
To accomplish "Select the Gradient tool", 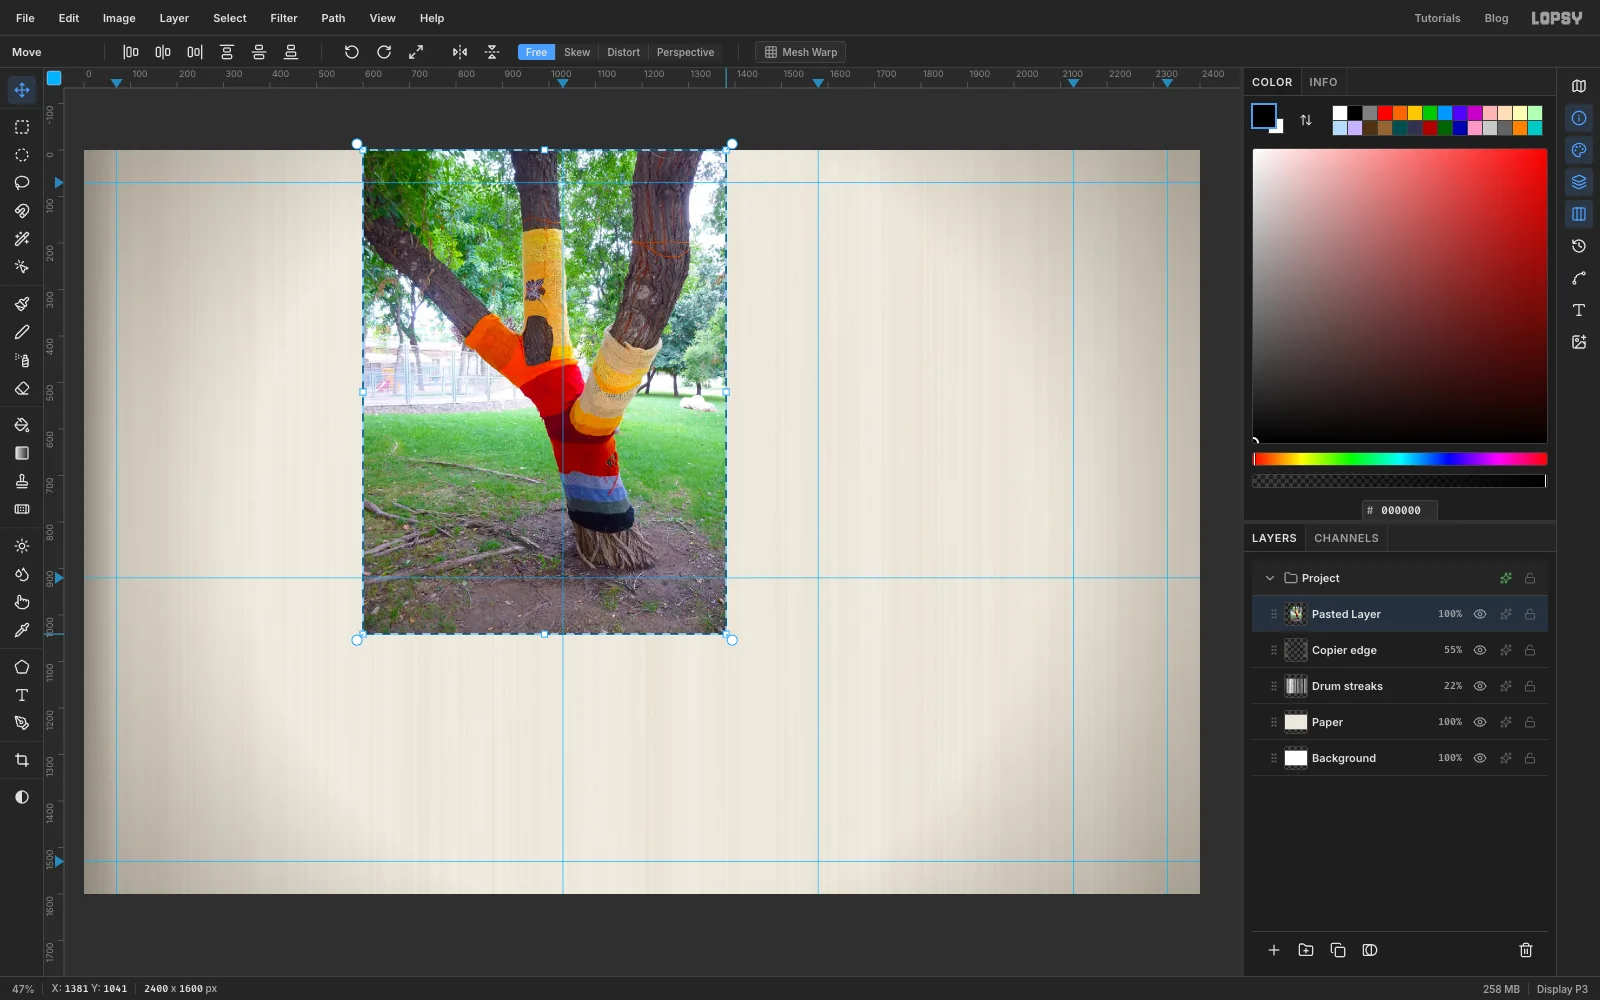I will click(x=22, y=453).
